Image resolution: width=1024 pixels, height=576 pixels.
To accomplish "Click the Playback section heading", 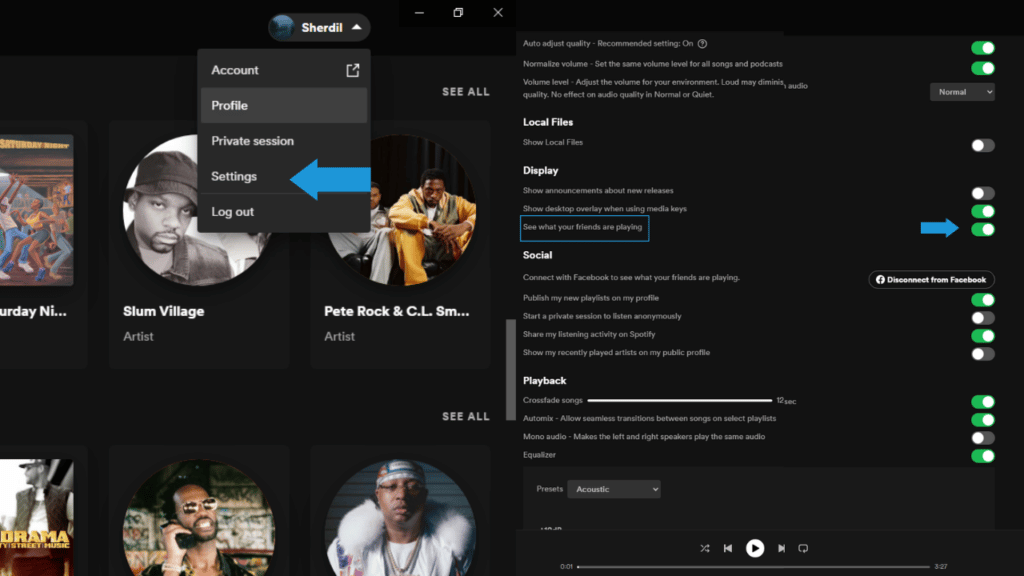I will pos(545,381).
